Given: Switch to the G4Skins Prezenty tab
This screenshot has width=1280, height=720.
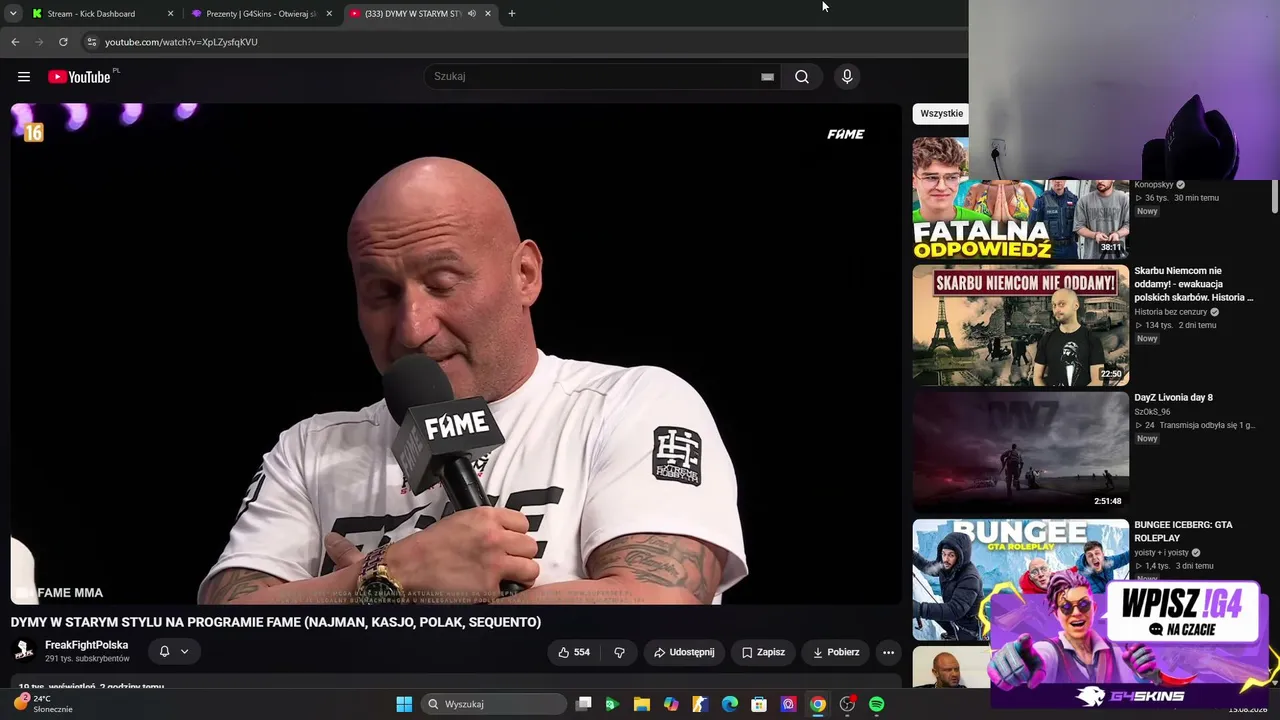Looking at the screenshot, I should click(261, 14).
